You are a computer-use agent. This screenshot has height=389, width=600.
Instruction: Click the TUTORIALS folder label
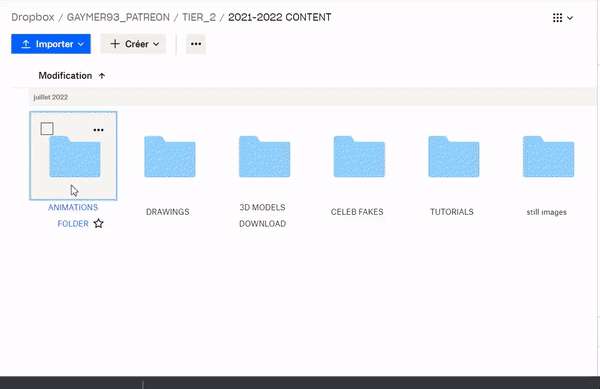452,212
